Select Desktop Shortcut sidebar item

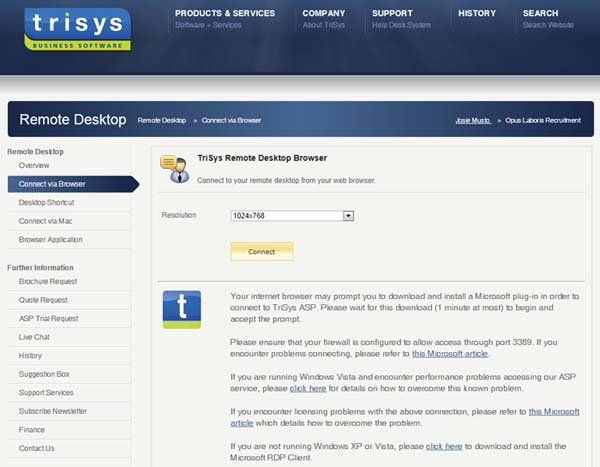(46, 202)
